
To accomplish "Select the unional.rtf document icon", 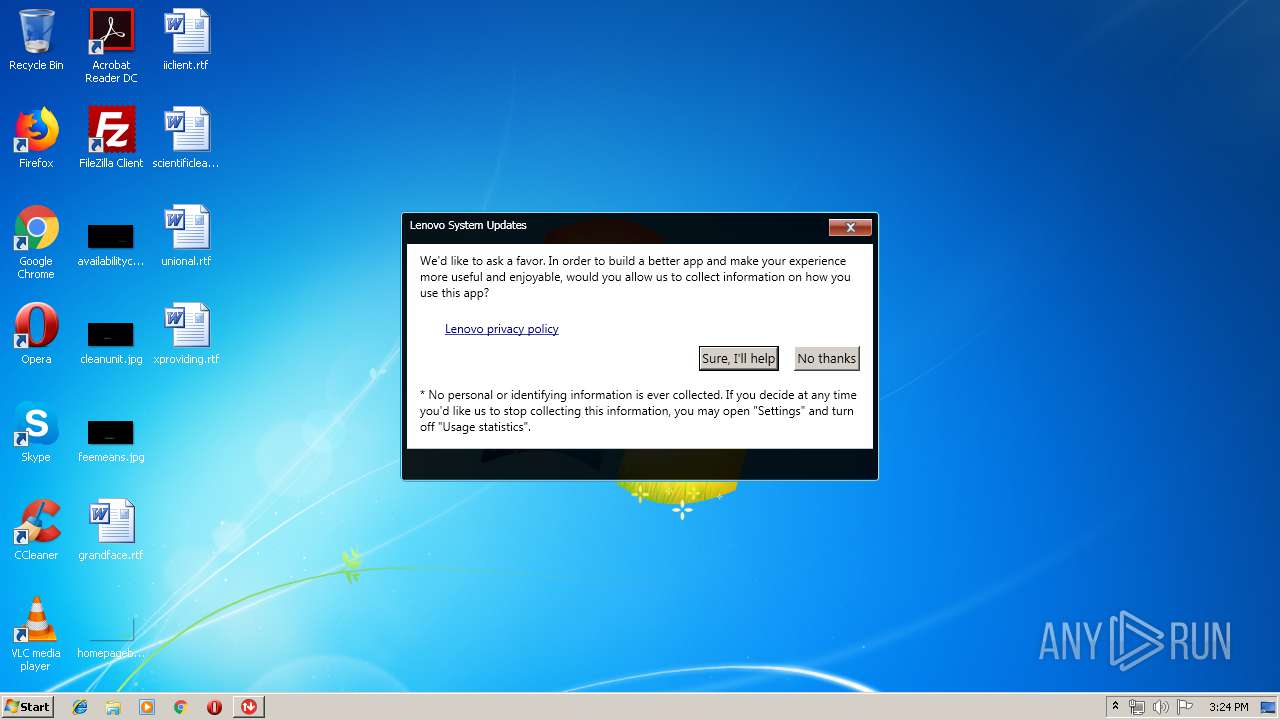I will 186,236.
